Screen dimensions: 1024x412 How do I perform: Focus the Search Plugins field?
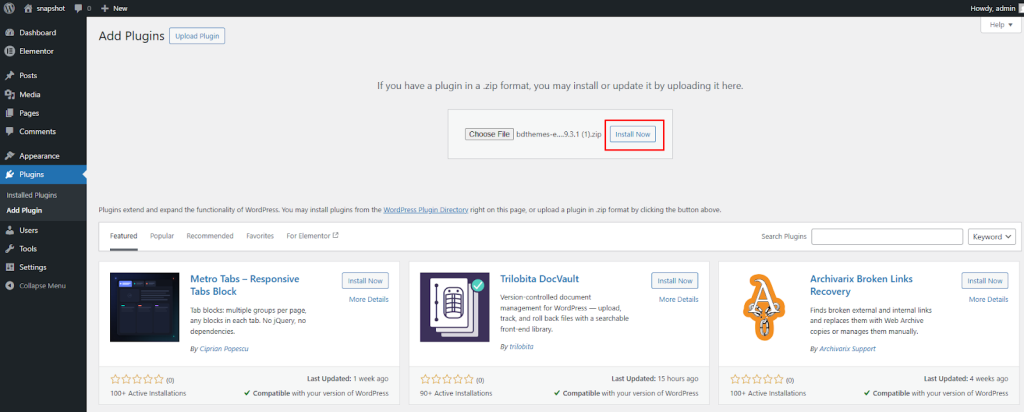point(887,236)
